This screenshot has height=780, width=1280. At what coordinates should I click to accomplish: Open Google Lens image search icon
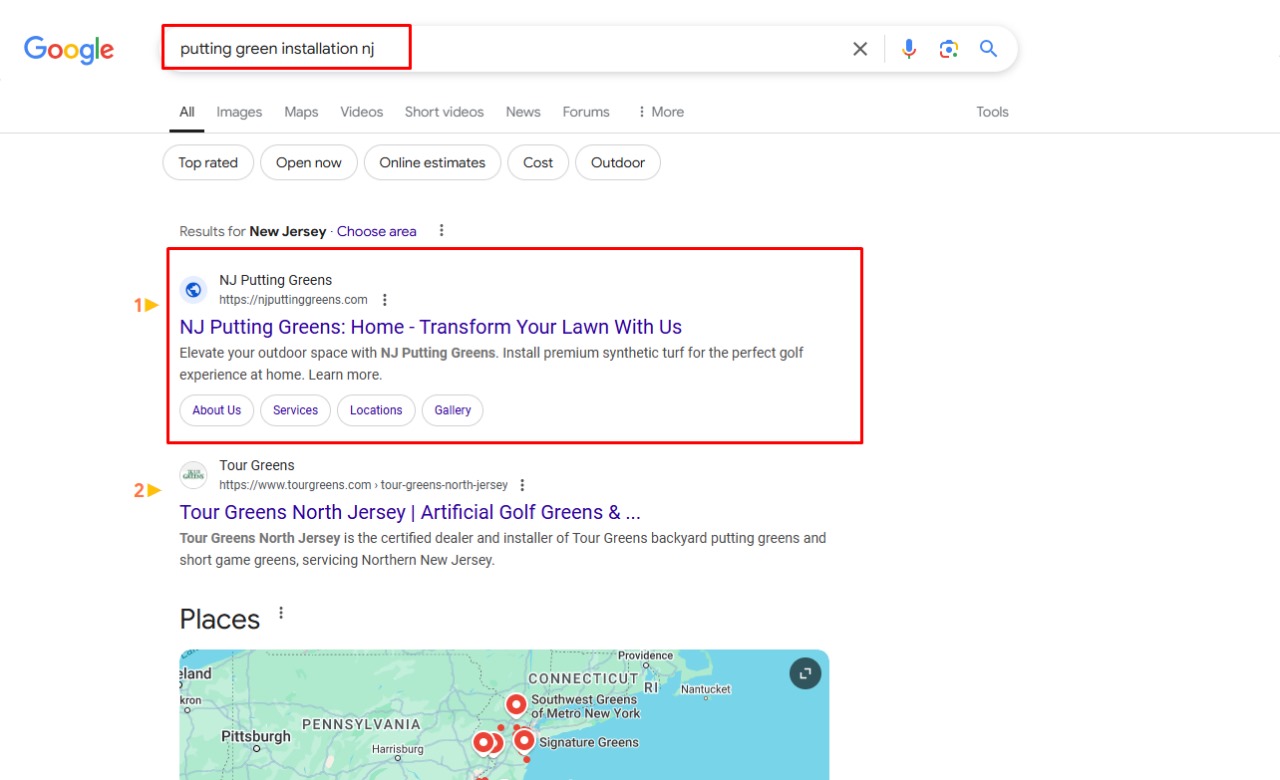pos(949,49)
